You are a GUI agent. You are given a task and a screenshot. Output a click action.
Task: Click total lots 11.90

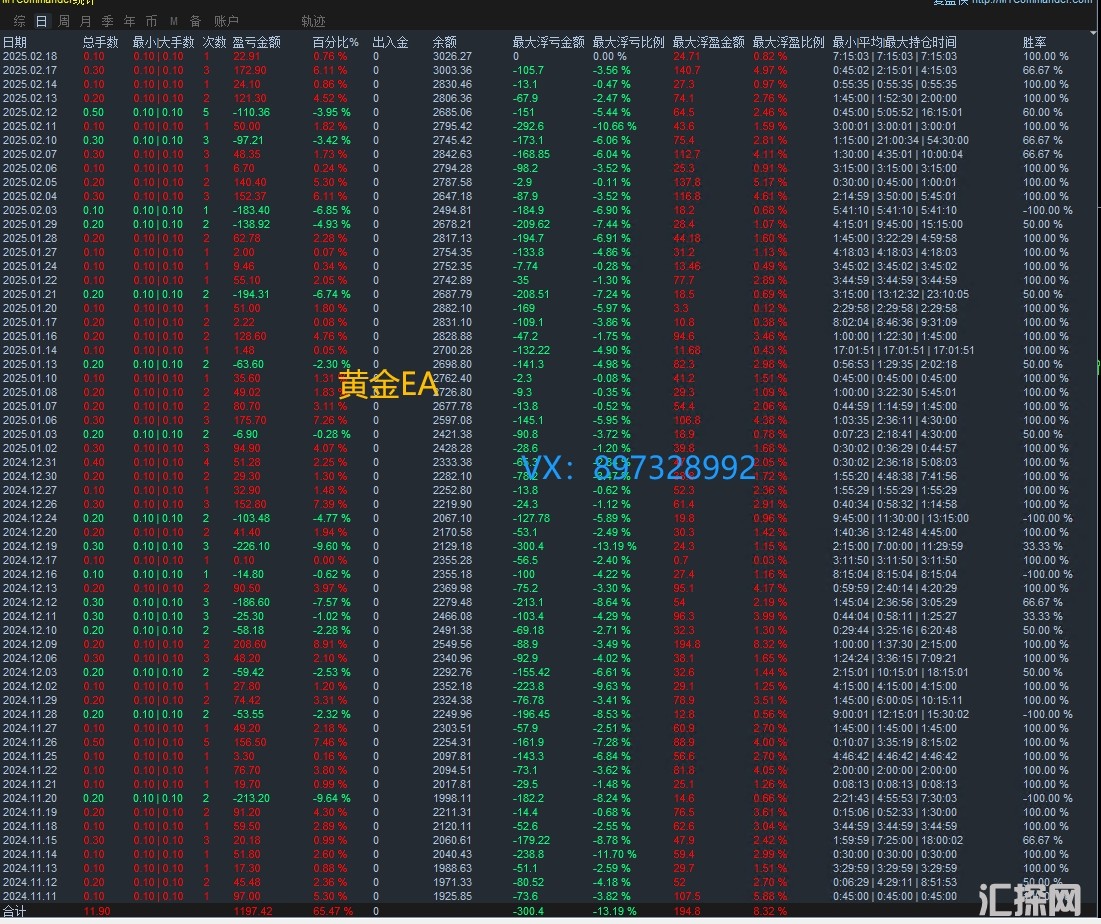pyautogui.click(x=96, y=911)
